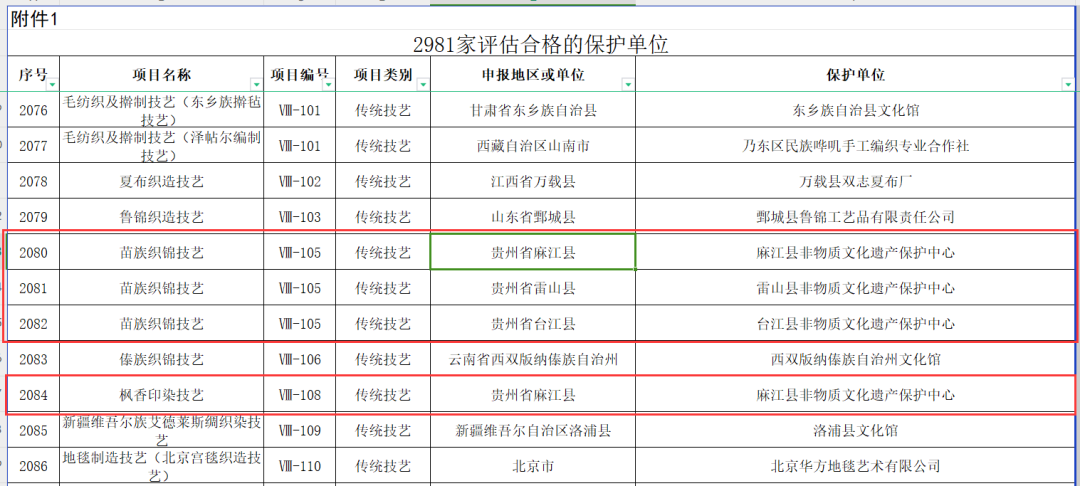Screen dimensions: 1080x486
Task: Select the 洛浦县文化馆 protection unit cell
Action: tap(856, 431)
